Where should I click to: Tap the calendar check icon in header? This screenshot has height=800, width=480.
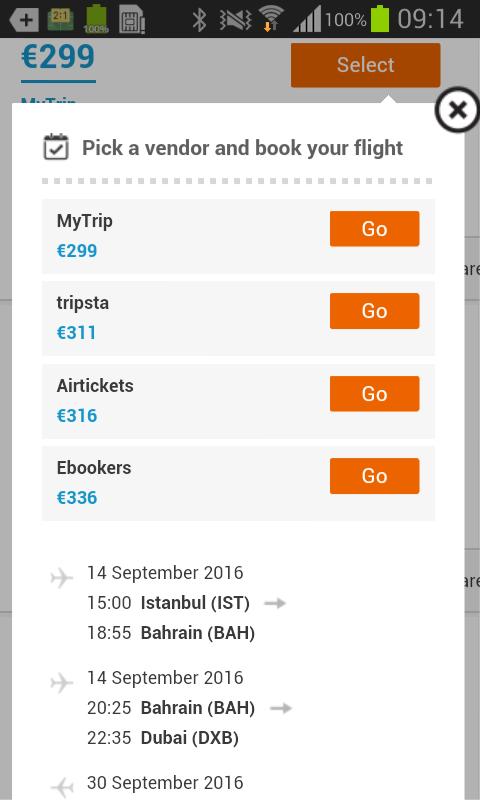[x=56, y=147]
